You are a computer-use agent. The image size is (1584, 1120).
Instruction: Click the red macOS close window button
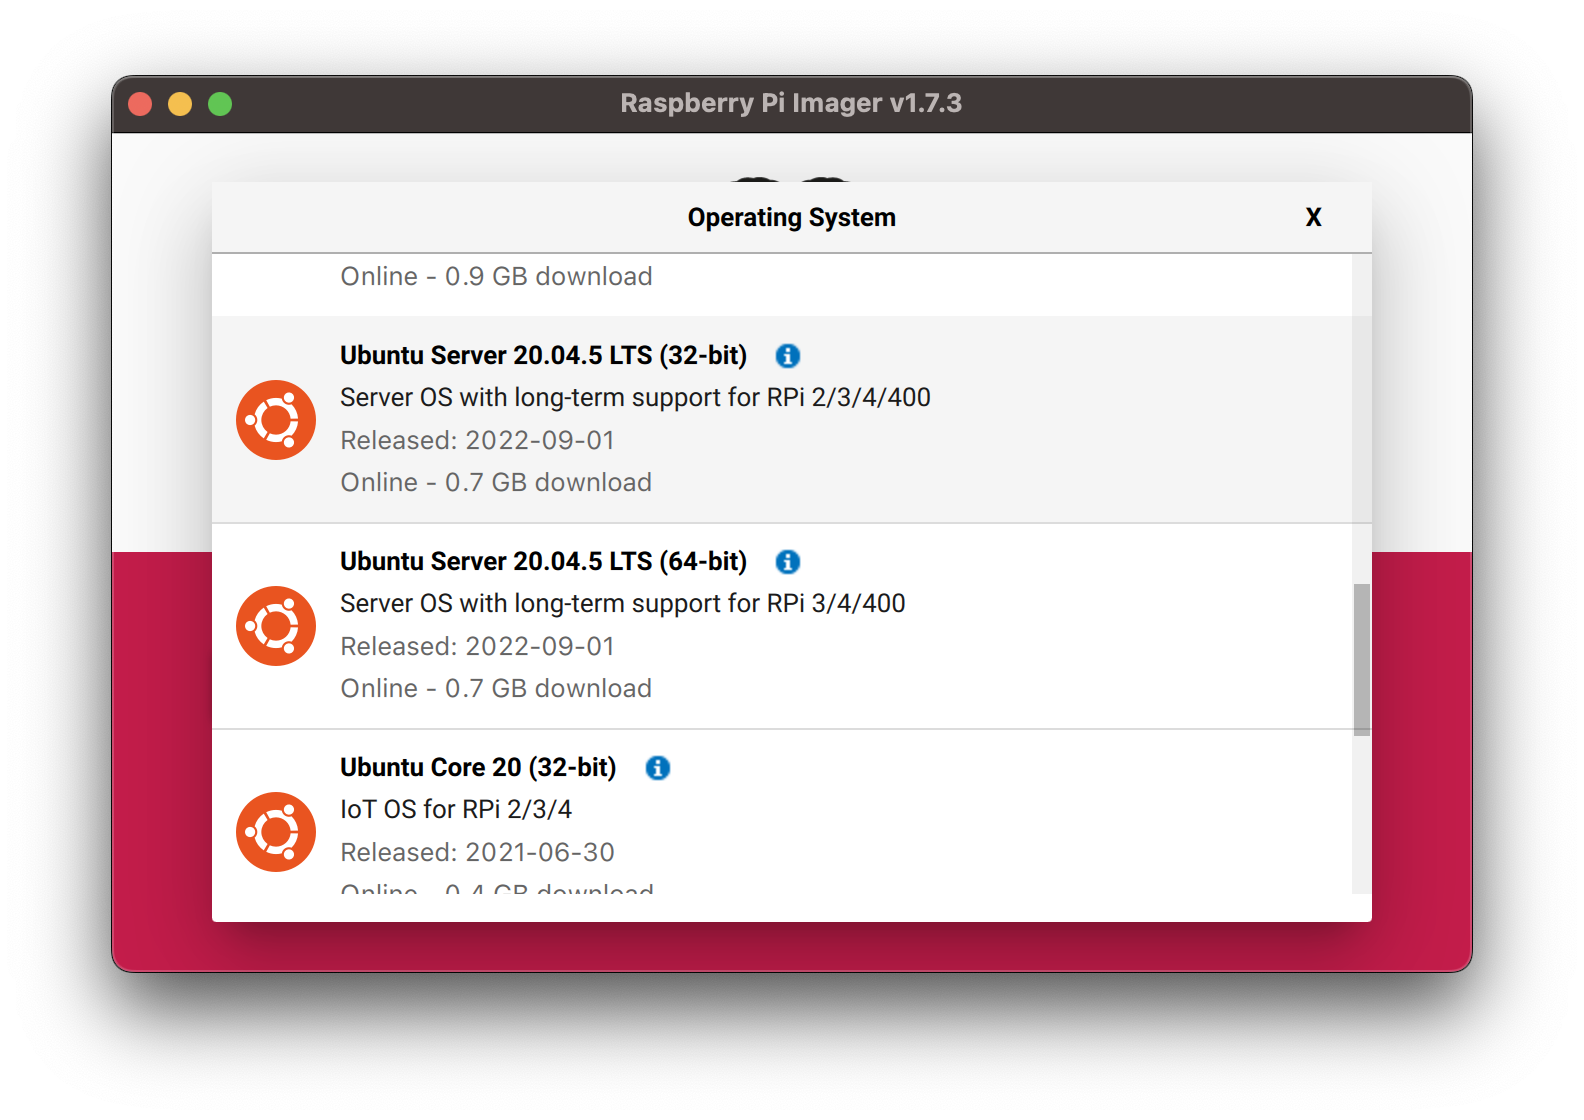point(140,104)
